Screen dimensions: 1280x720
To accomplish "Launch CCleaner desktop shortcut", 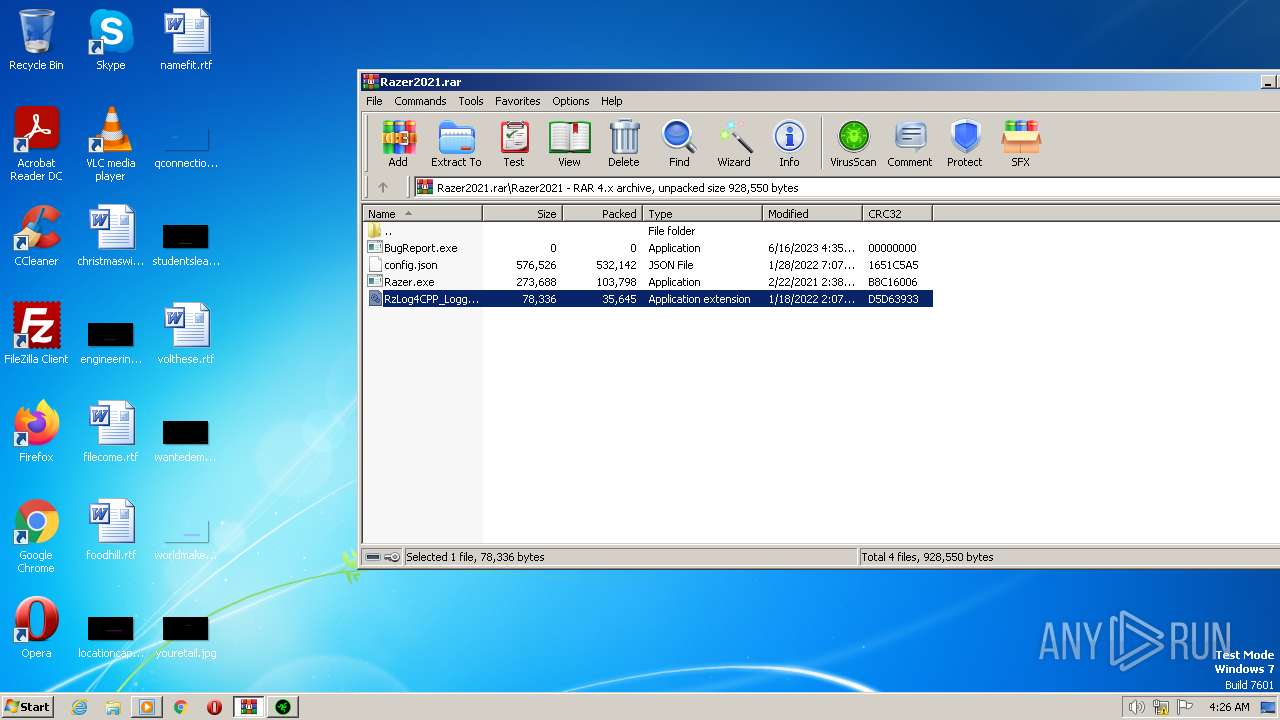I will 36,236.
